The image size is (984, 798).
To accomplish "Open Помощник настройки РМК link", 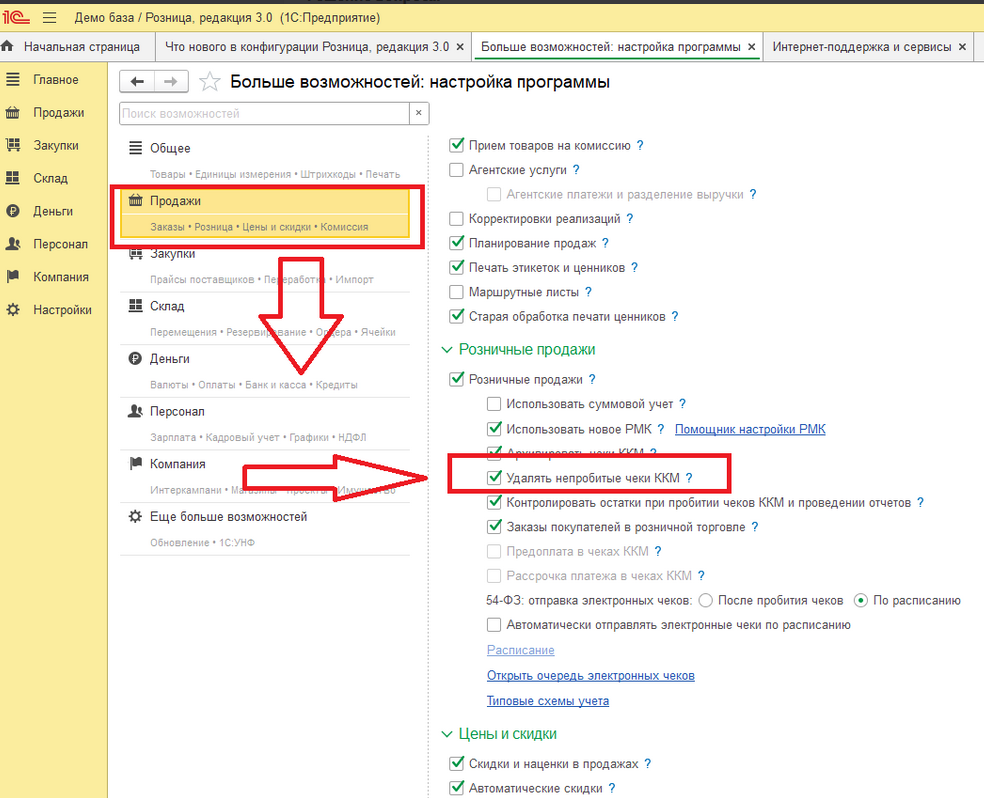I will (x=750, y=429).
